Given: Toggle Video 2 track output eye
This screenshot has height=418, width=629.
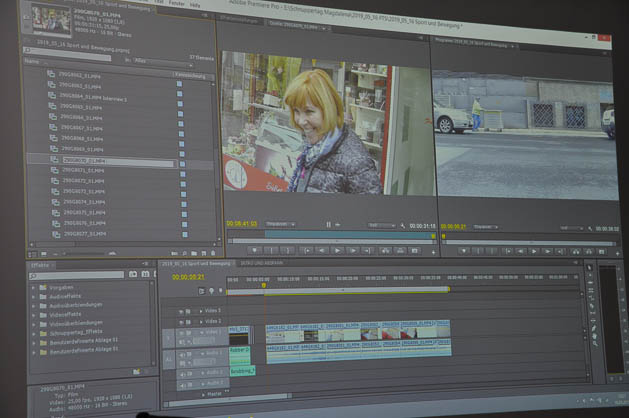Looking at the screenshot, I should point(181,322).
